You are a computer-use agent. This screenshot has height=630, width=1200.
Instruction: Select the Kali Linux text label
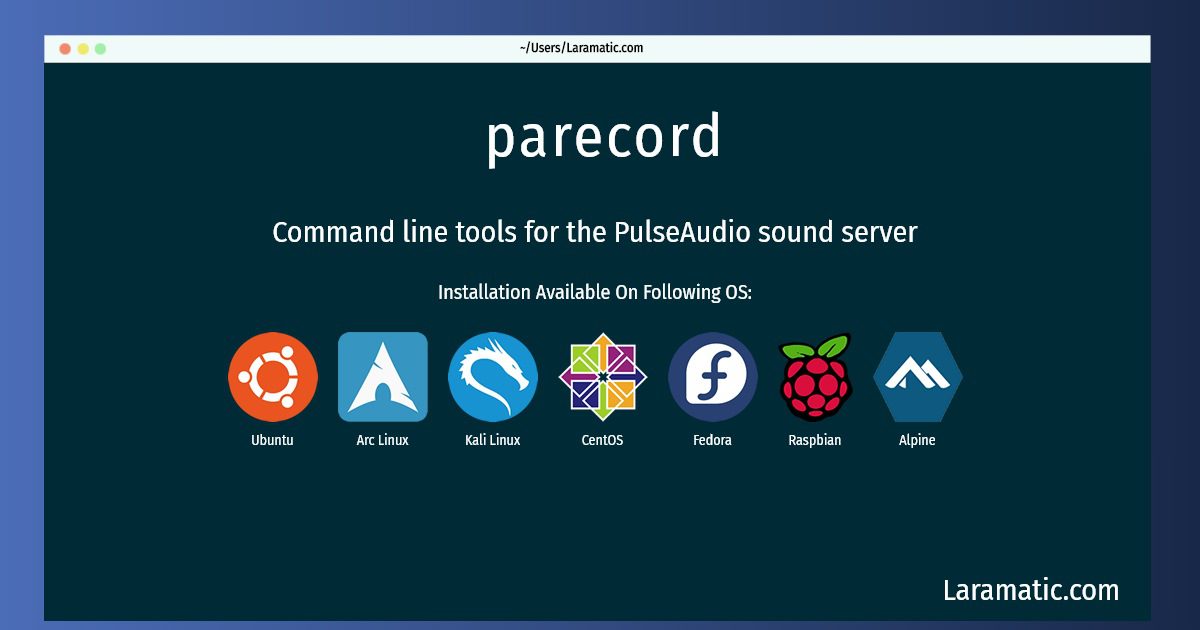pos(493,440)
